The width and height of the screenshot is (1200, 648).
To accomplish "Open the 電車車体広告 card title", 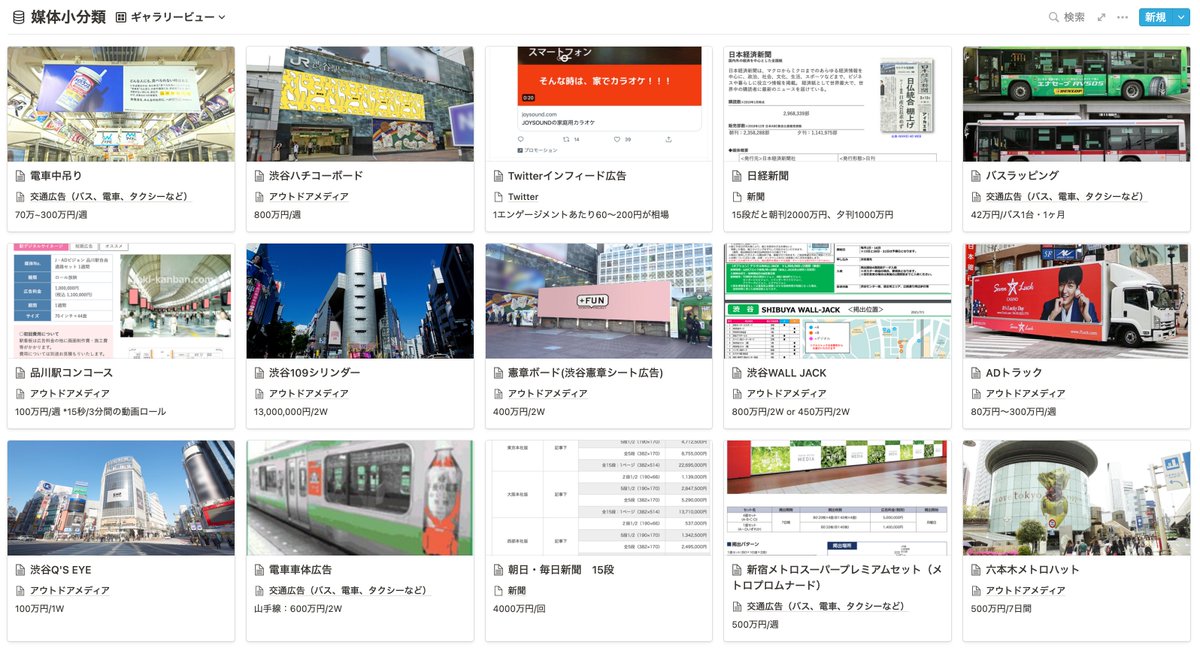I will coord(300,570).
